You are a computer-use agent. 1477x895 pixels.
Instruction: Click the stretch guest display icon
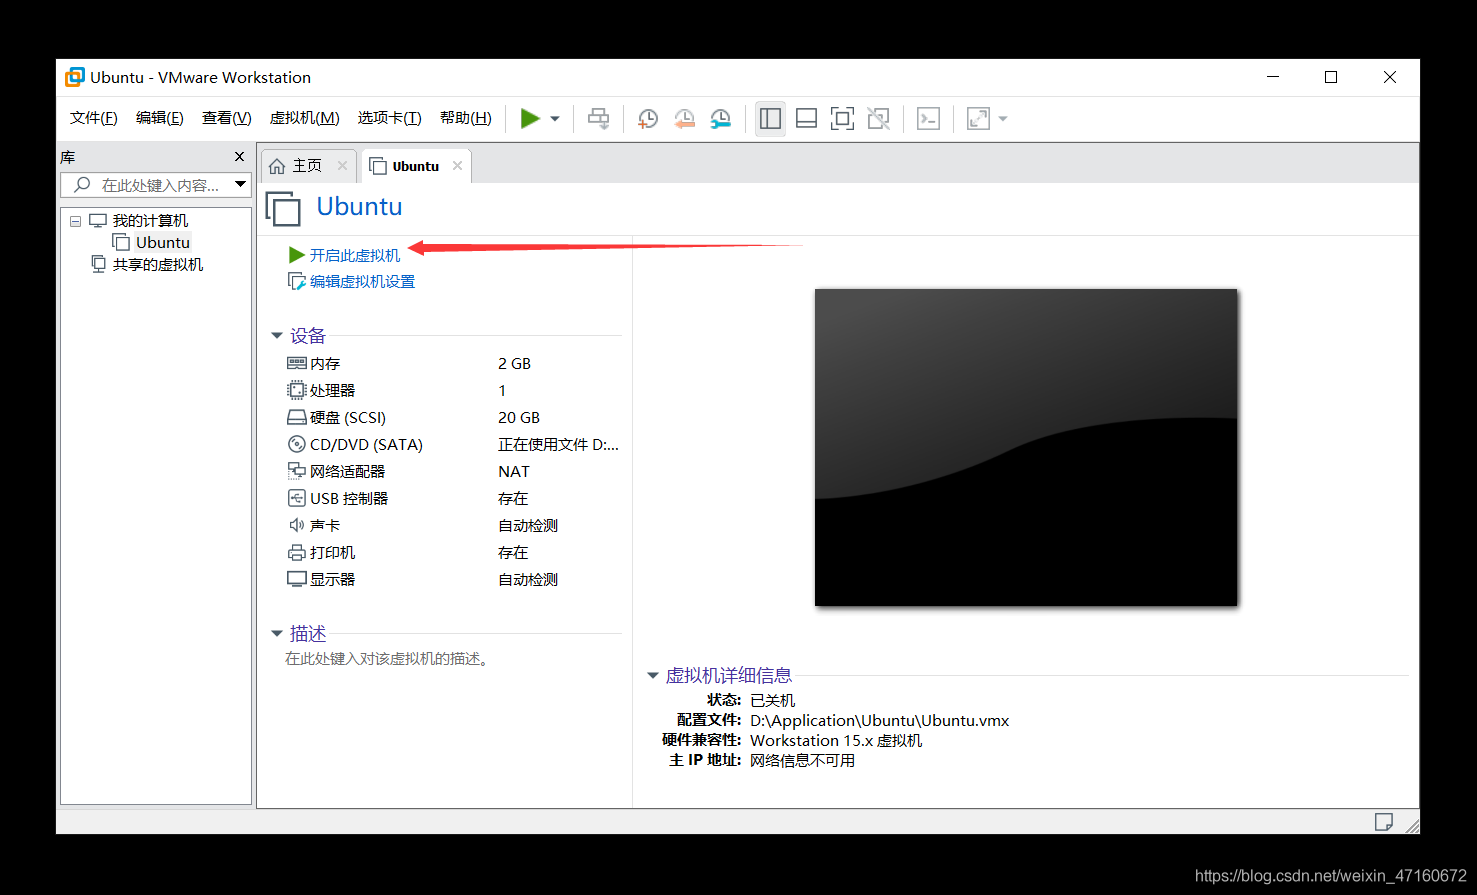[x=978, y=119]
